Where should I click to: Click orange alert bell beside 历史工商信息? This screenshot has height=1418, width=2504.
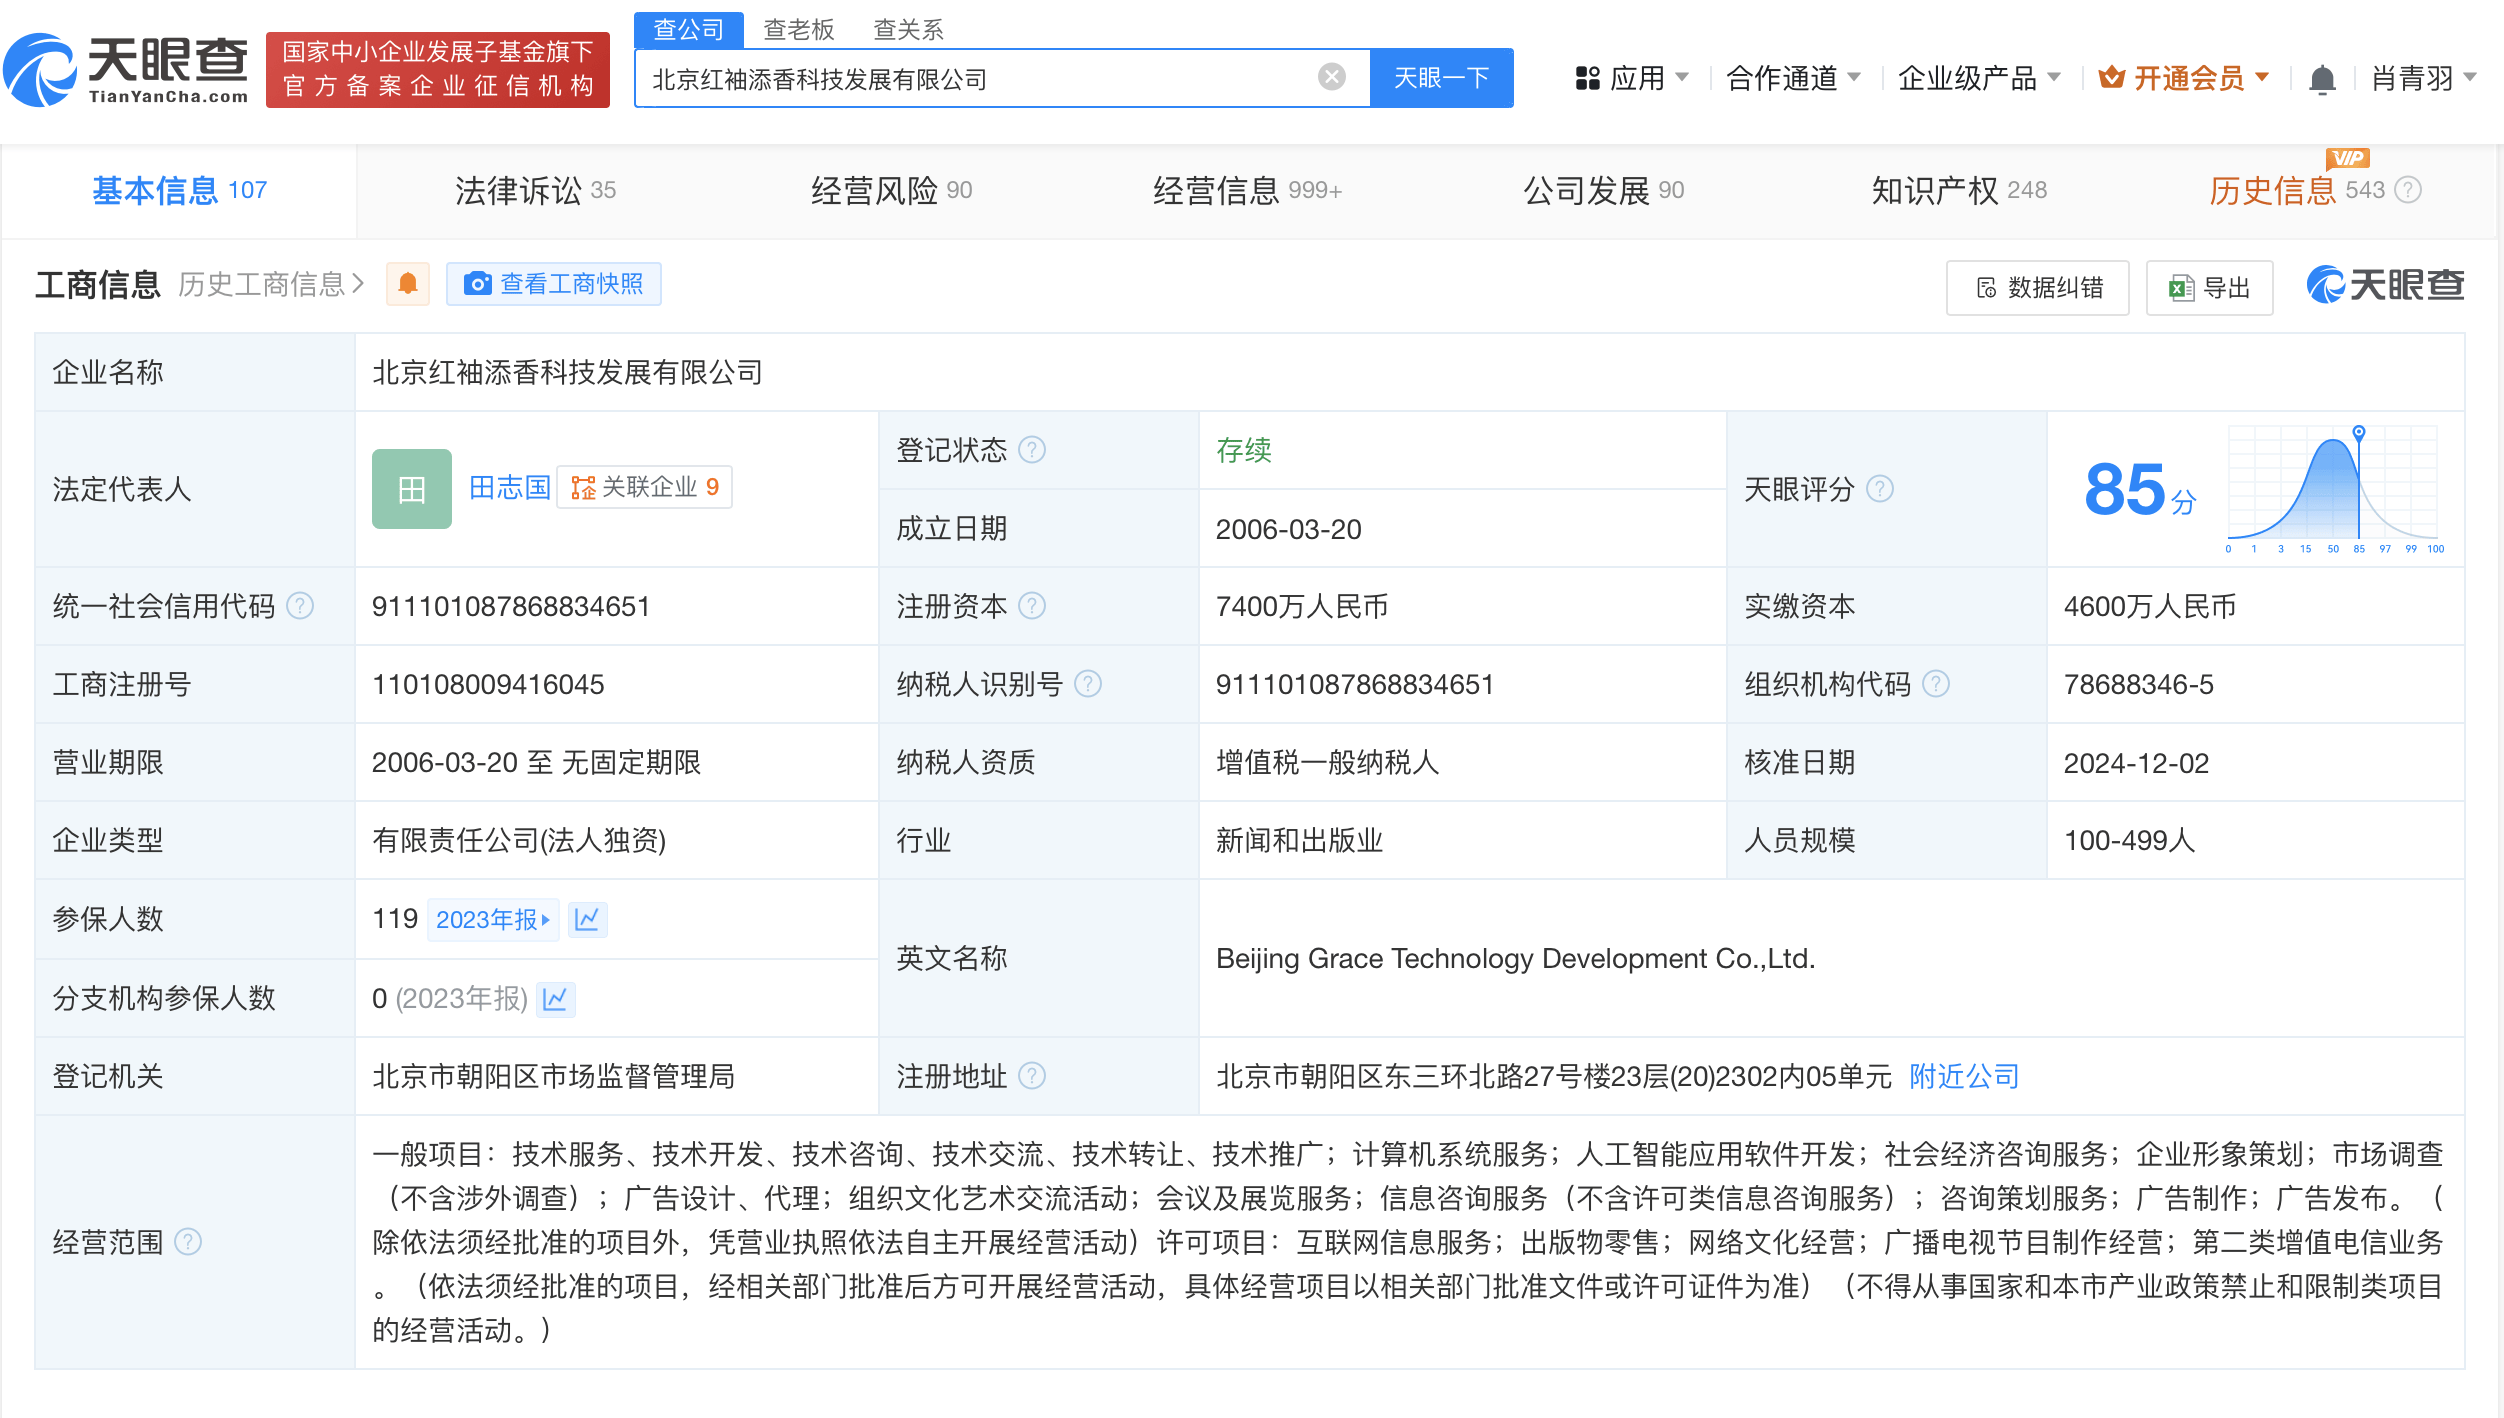tap(408, 284)
